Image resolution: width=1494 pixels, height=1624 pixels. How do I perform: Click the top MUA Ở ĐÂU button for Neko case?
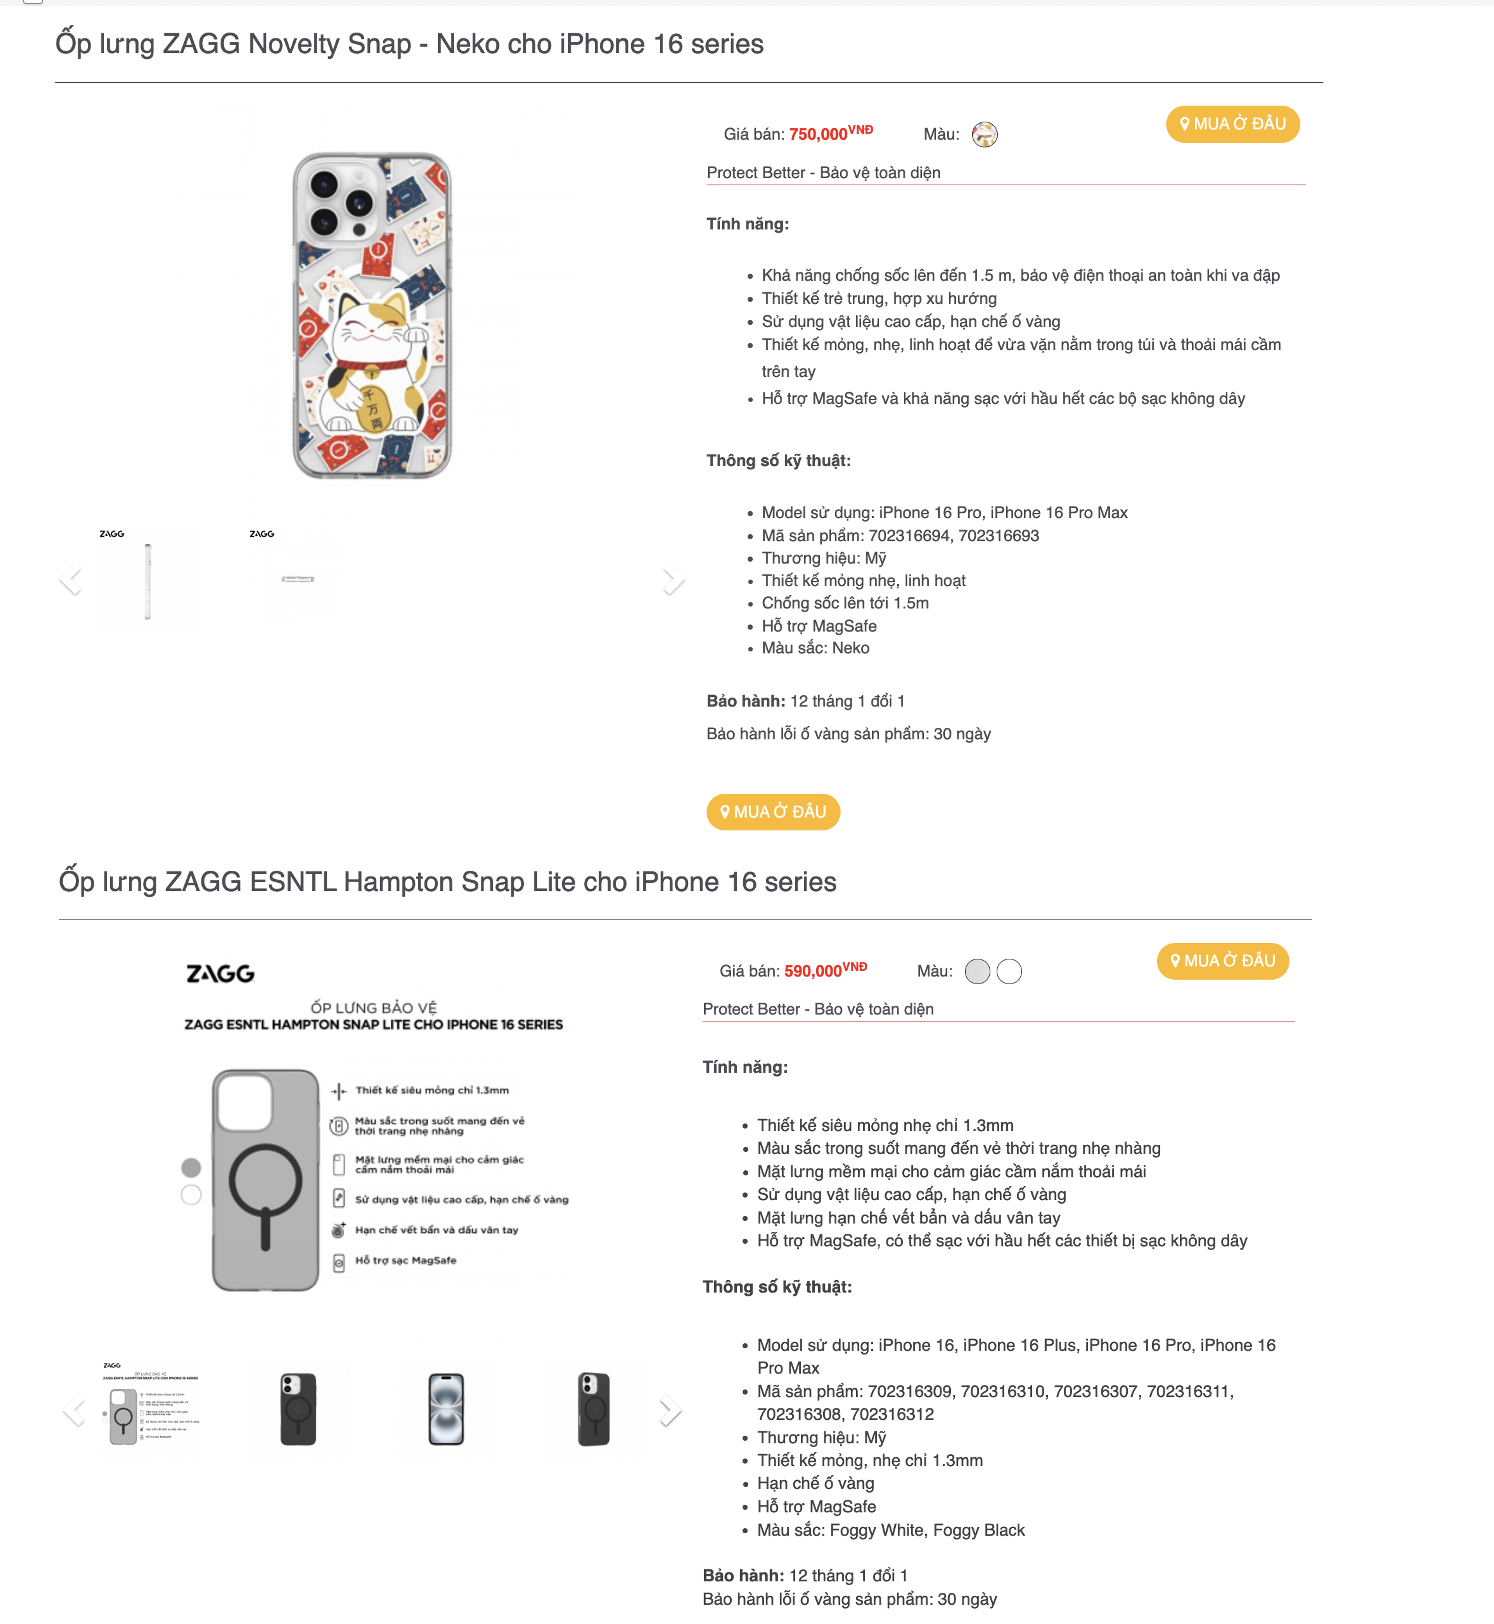click(1232, 124)
